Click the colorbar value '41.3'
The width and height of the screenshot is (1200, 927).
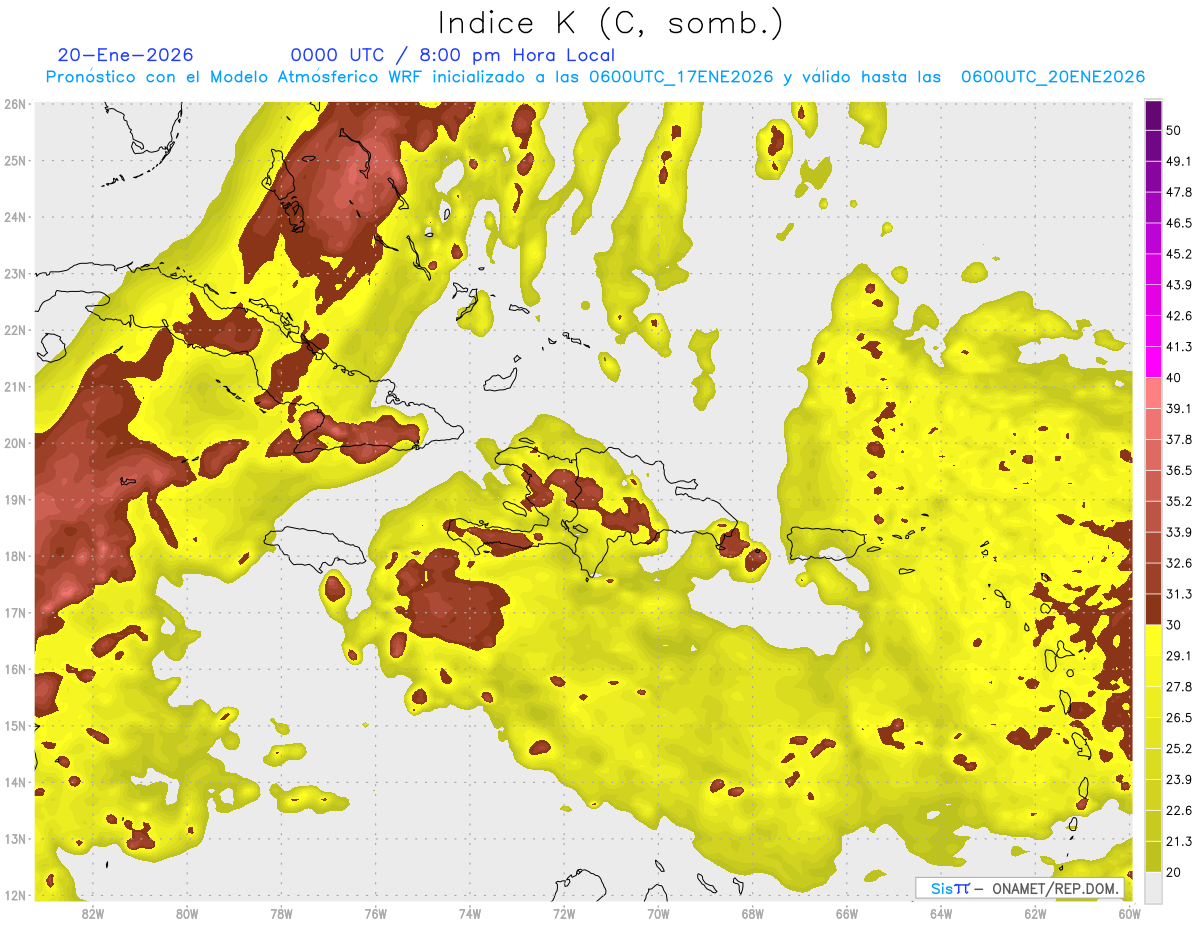tap(1179, 347)
